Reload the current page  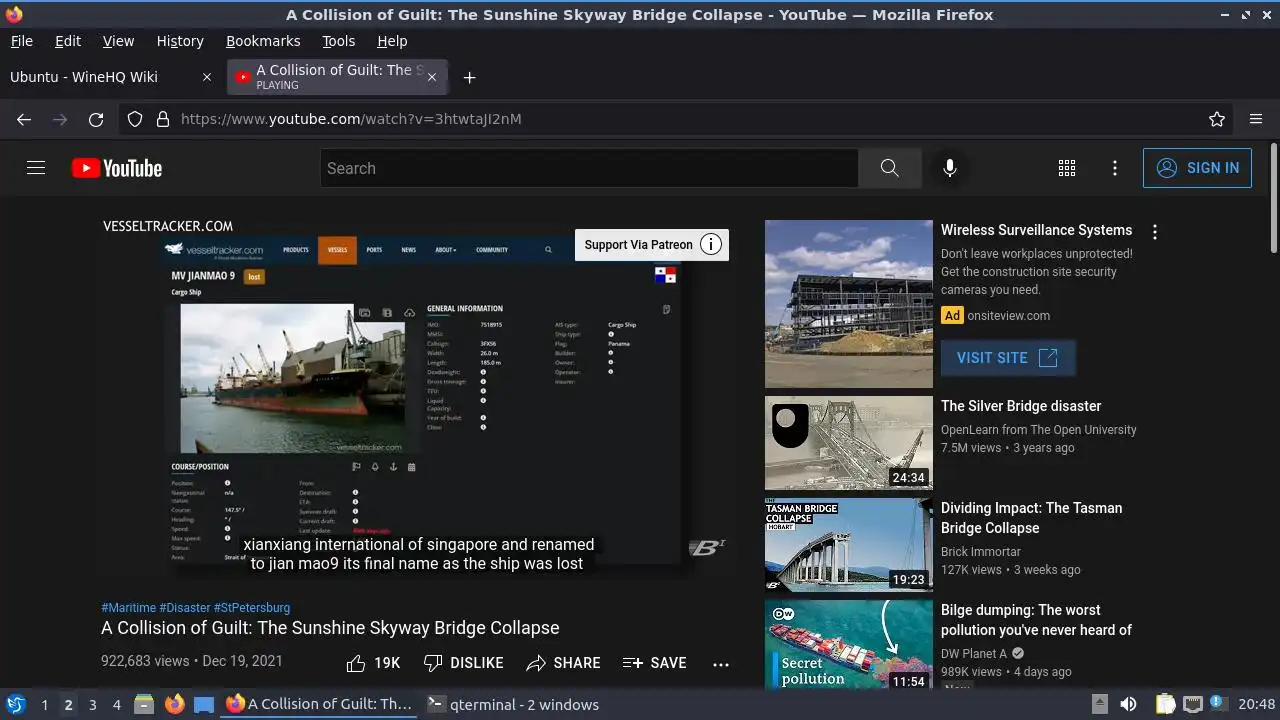(x=96, y=119)
